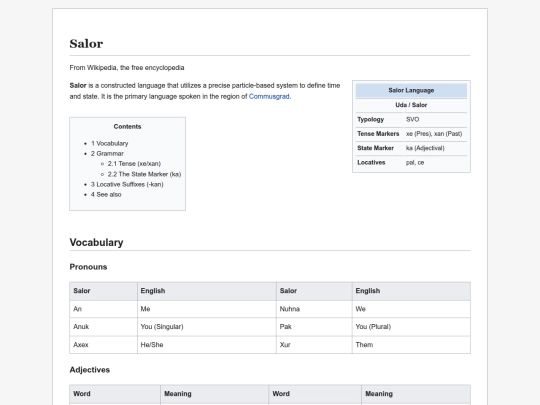The height and width of the screenshot is (405, 540).
Task: Select the 'Them' table cell
Action: [x=411, y=345]
